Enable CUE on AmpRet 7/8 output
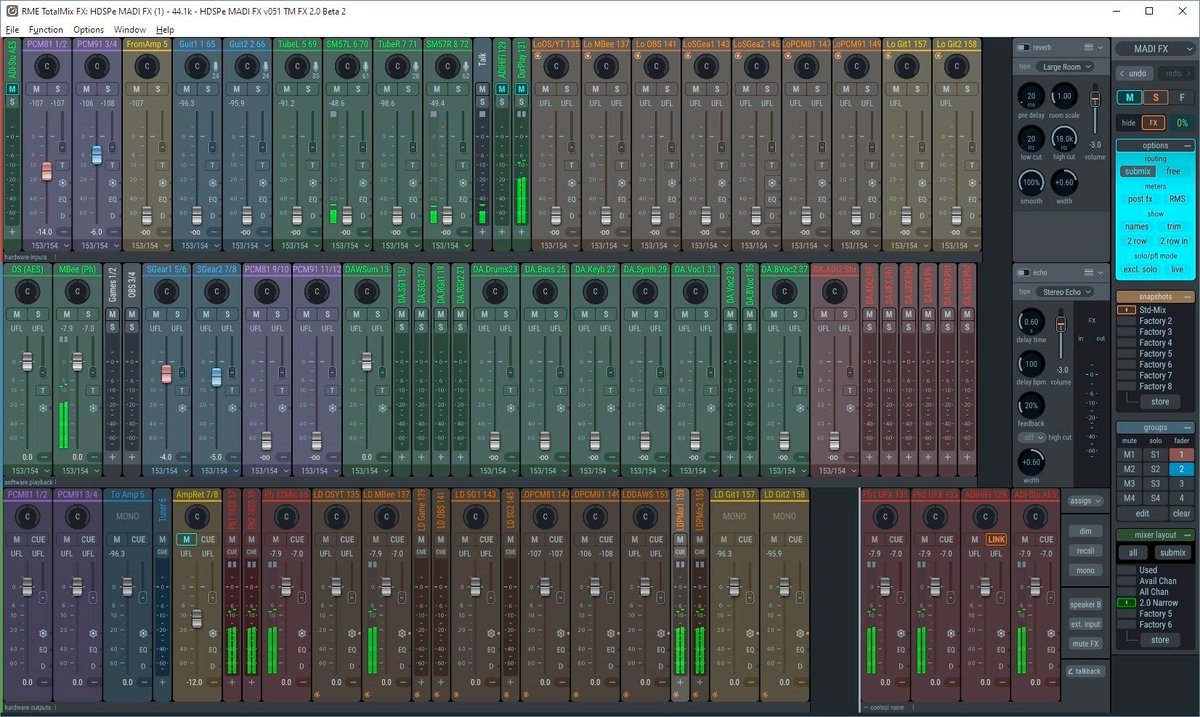Image resolution: width=1200 pixels, height=717 pixels. [x=208, y=539]
